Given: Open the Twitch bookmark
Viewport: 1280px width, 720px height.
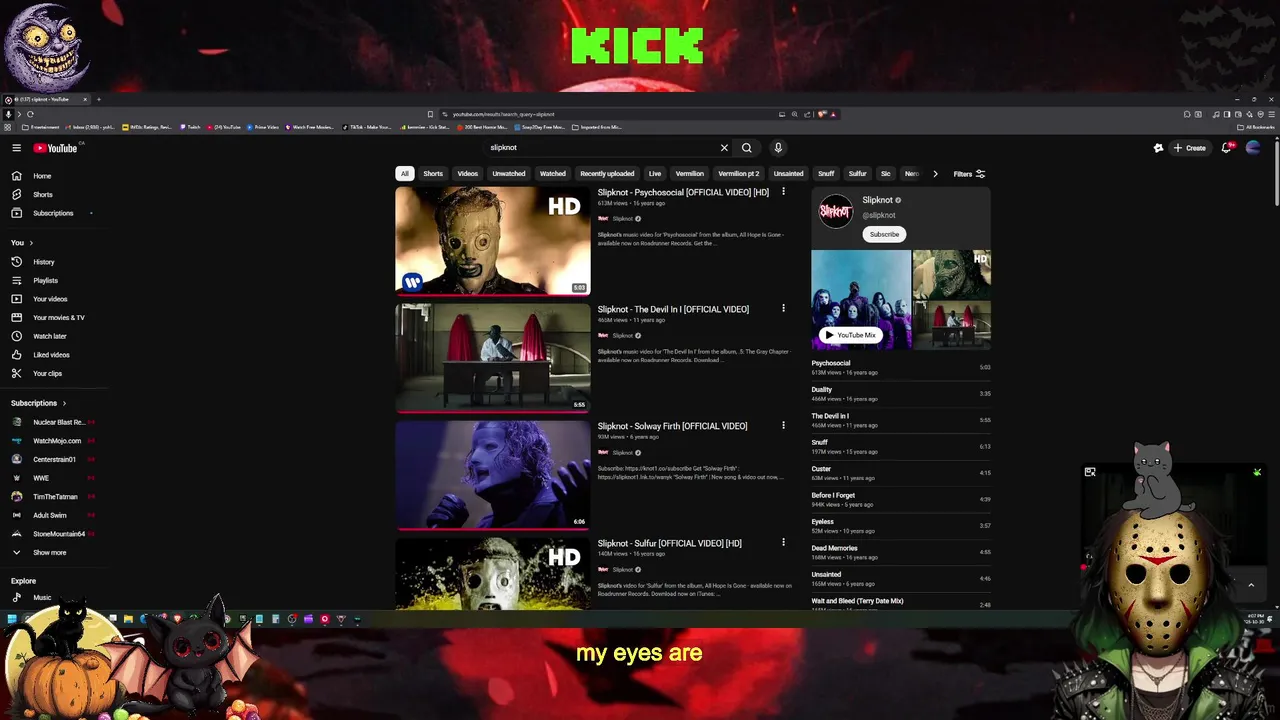Looking at the screenshot, I should click(x=190, y=127).
